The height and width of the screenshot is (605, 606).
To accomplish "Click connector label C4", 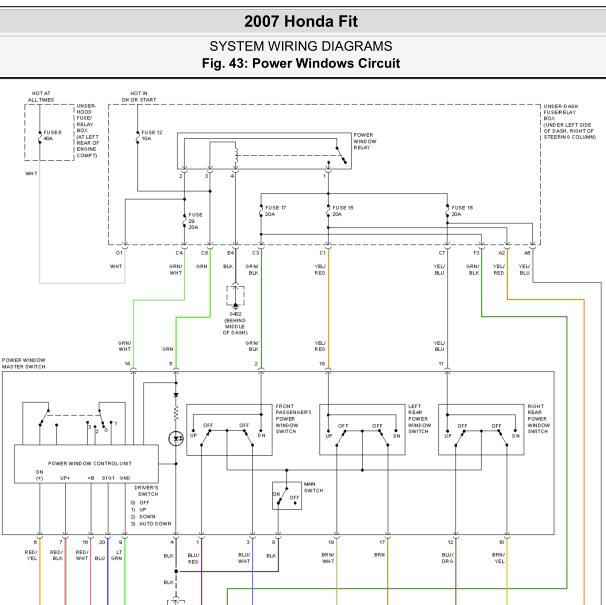I will click(179, 253).
